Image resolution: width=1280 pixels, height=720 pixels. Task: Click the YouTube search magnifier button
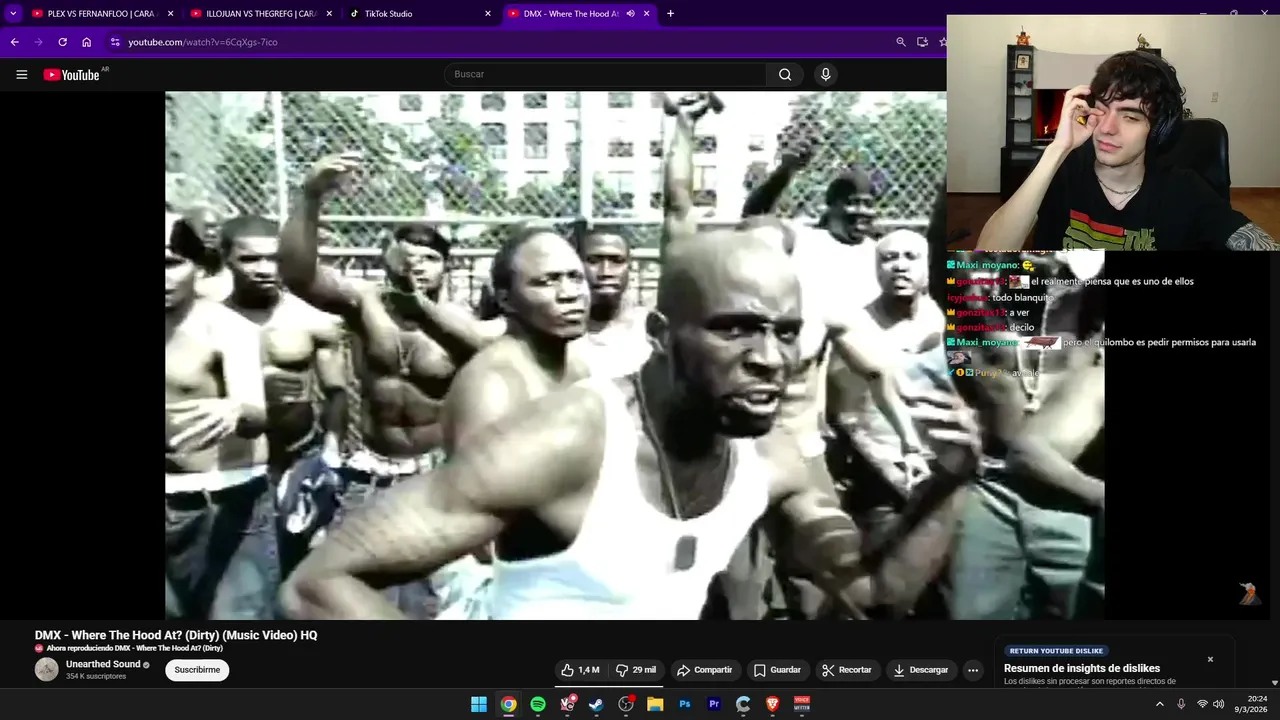(785, 74)
